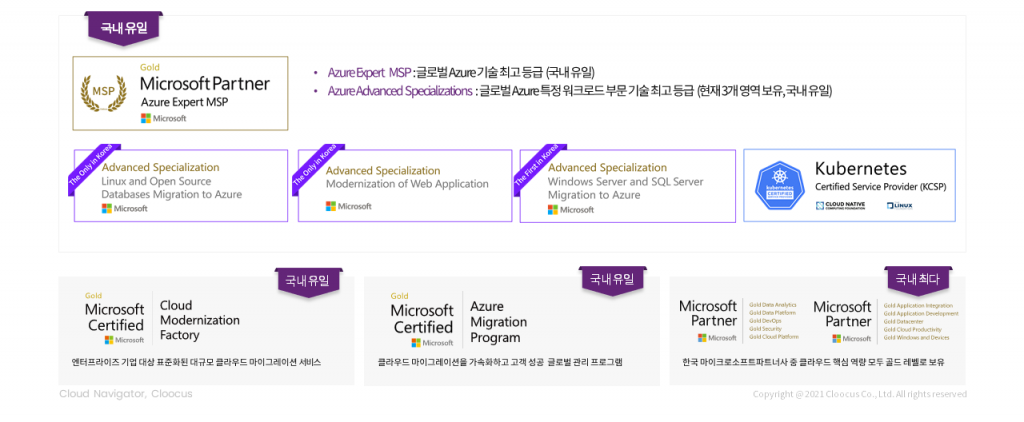Click the 'Copyright @ 2021 Cloocus Co., Ltd.' footer
Screen dimensions: 1024x422
point(860,395)
